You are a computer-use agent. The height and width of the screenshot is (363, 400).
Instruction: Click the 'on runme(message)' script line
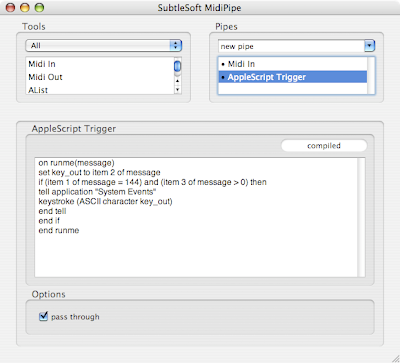(76, 163)
